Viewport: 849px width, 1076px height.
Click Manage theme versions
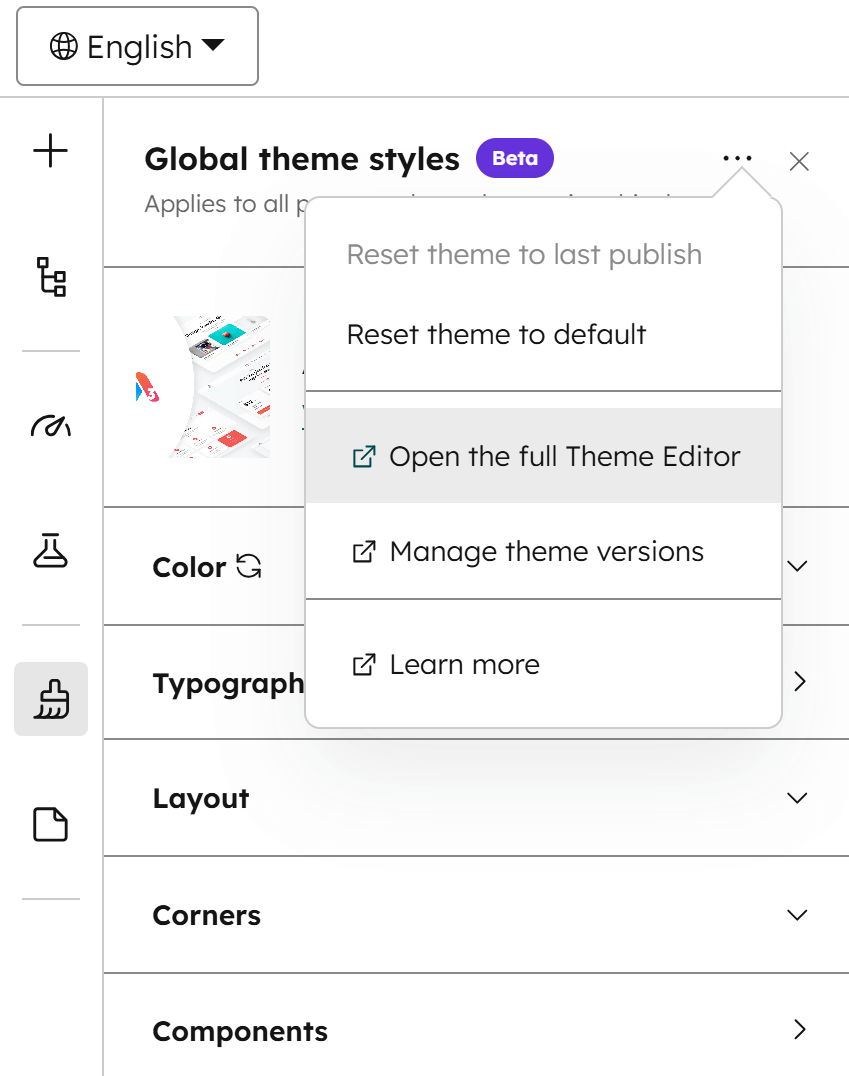tap(547, 551)
